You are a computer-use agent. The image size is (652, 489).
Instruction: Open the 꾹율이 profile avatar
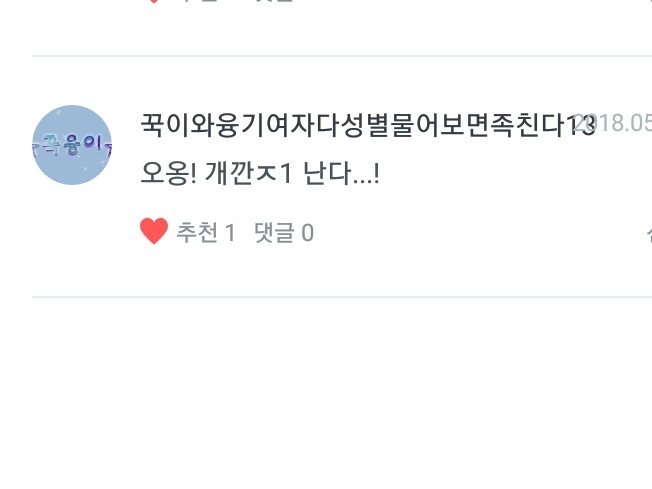72,145
